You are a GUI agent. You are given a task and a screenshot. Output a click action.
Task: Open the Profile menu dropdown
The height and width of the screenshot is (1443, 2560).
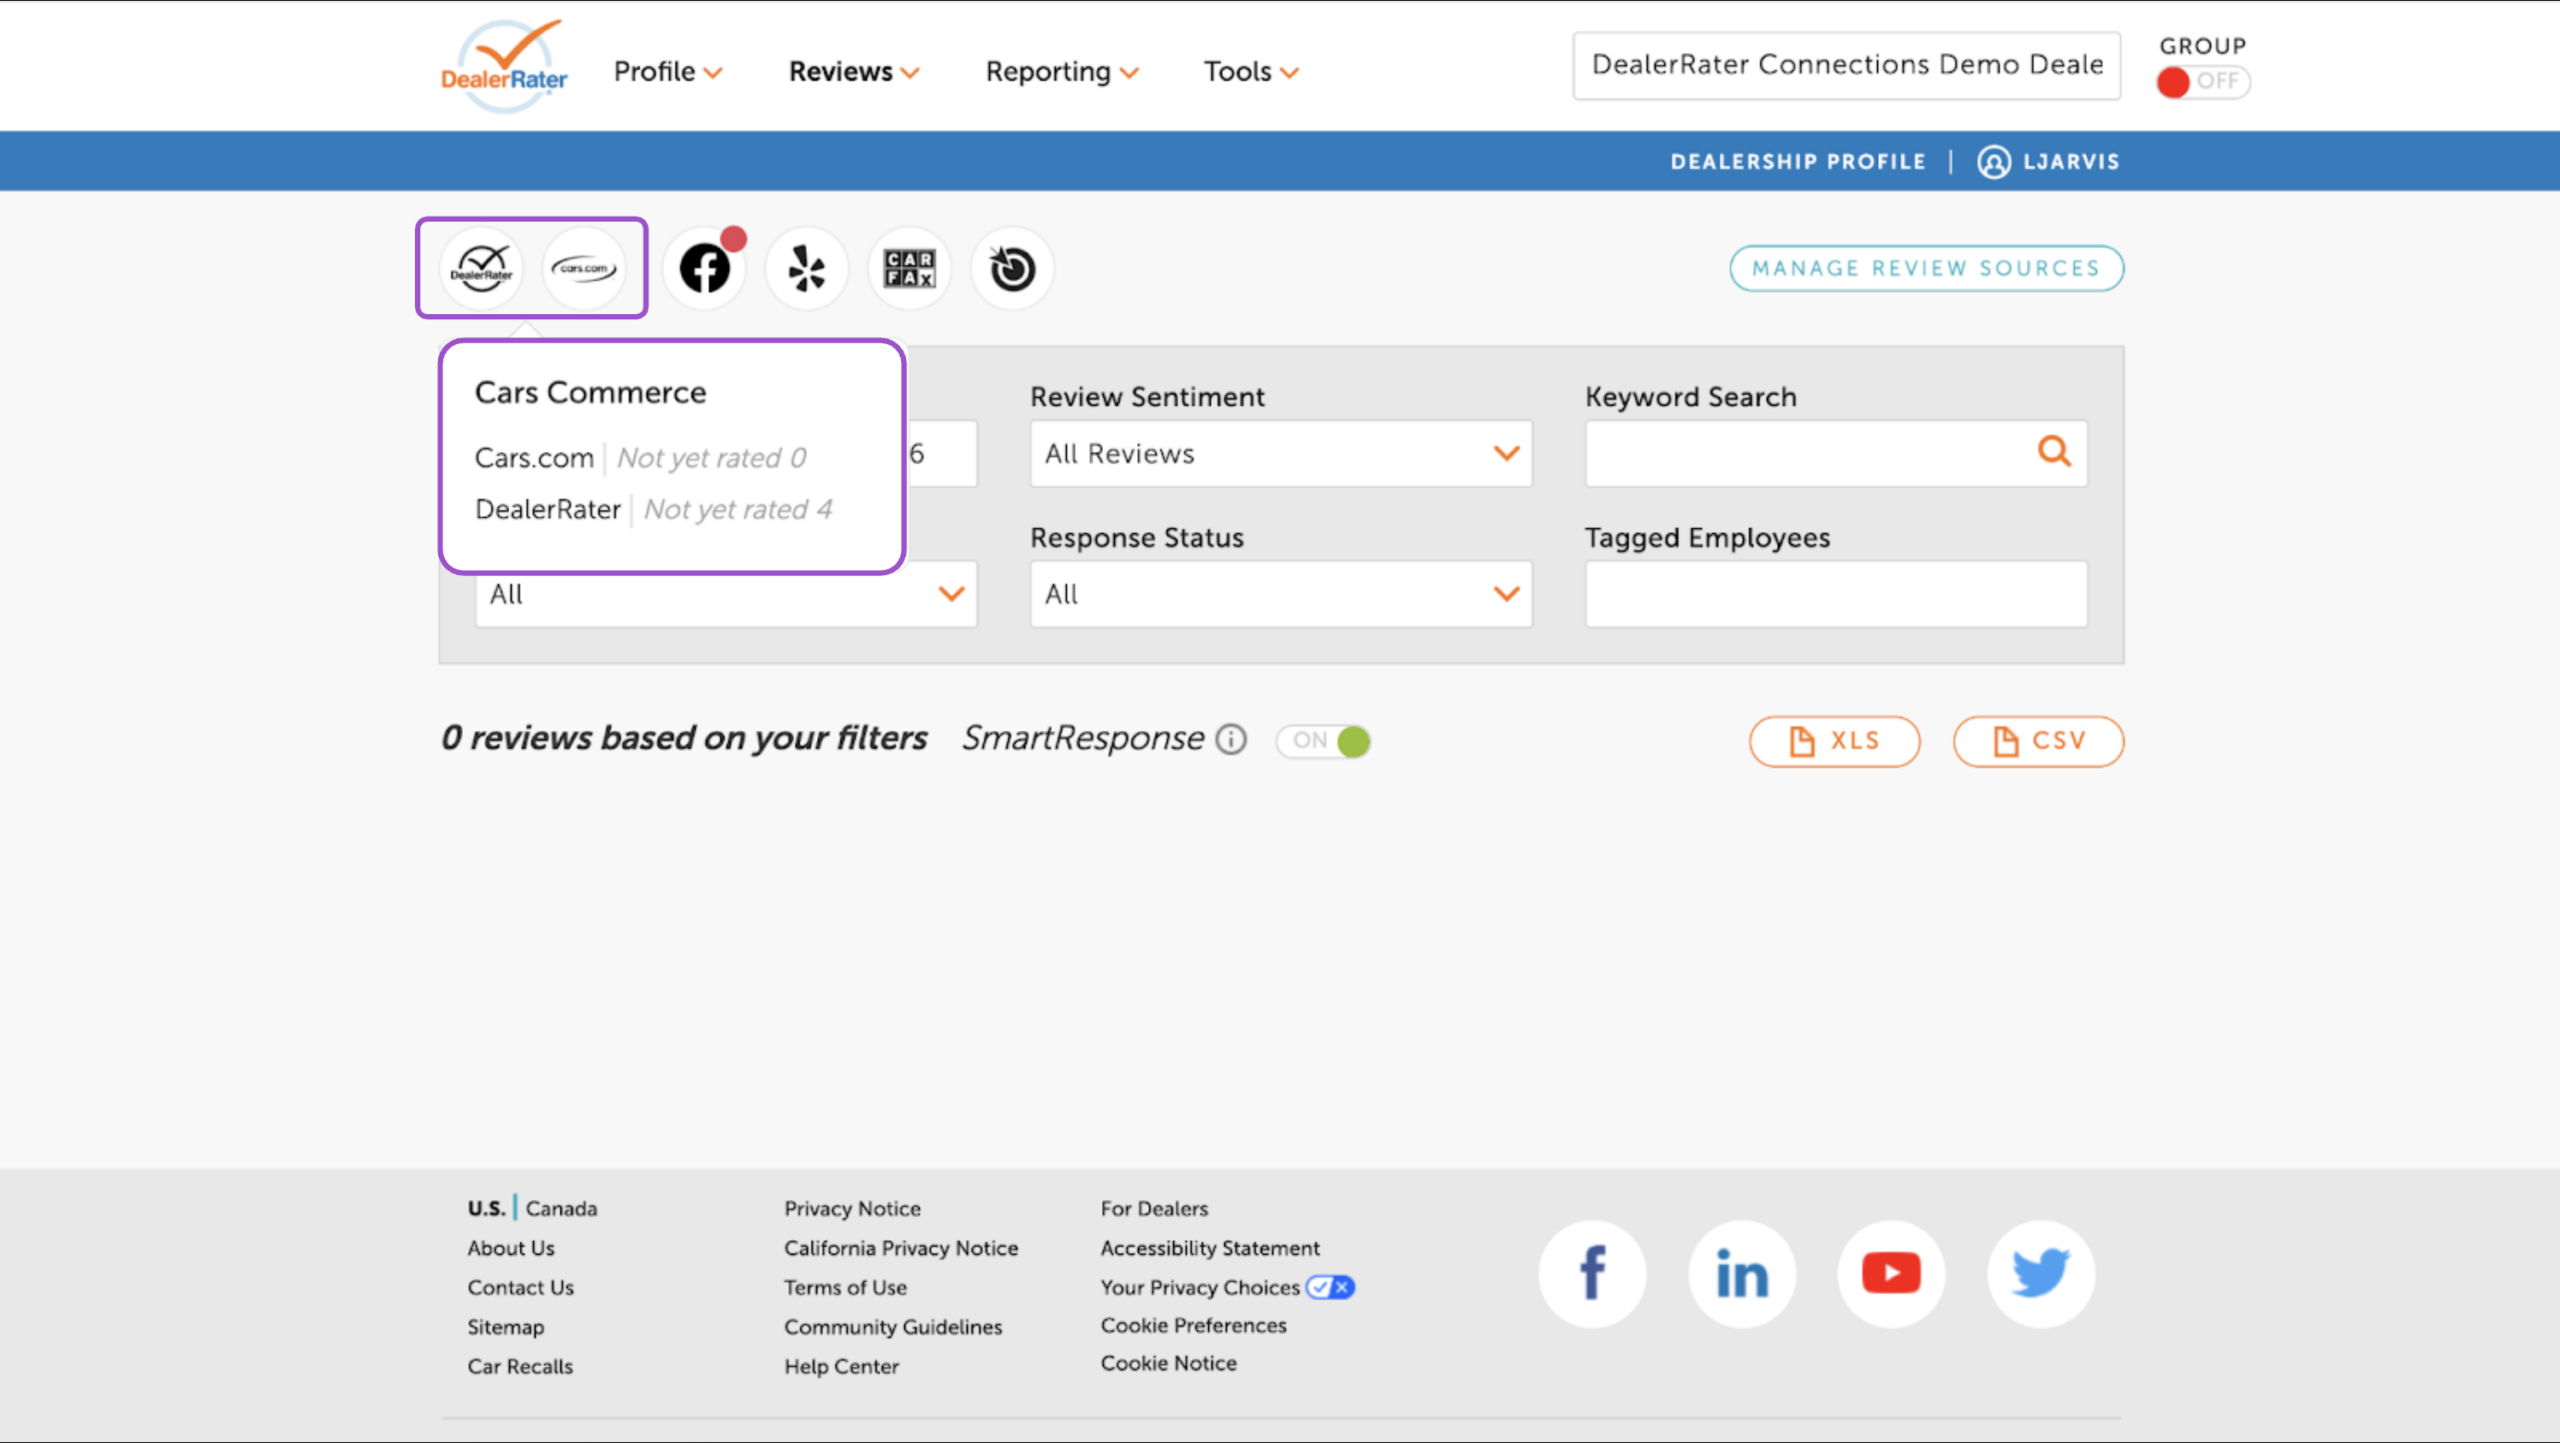[x=667, y=72]
